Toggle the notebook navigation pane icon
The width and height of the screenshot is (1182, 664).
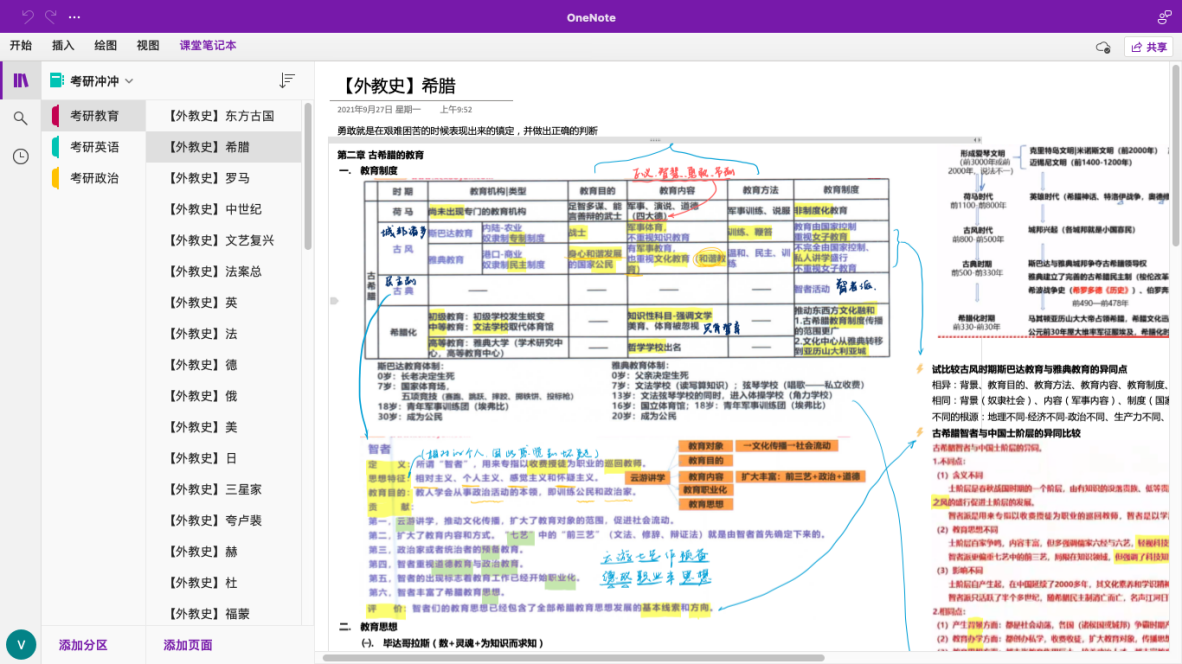20,80
